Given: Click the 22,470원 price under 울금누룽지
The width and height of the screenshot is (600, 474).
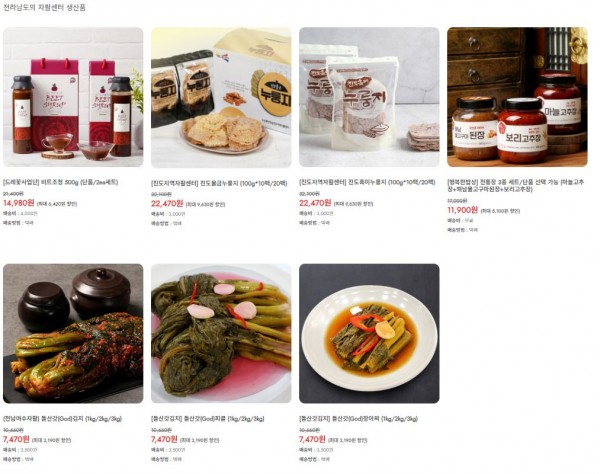Looking at the screenshot, I should pyautogui.click(x=167, y=204).
